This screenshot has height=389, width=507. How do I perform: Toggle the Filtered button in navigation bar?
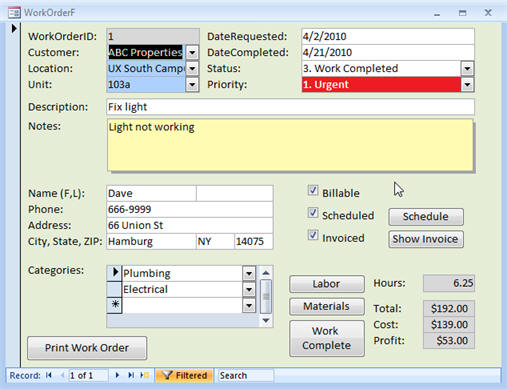(184, 375)
